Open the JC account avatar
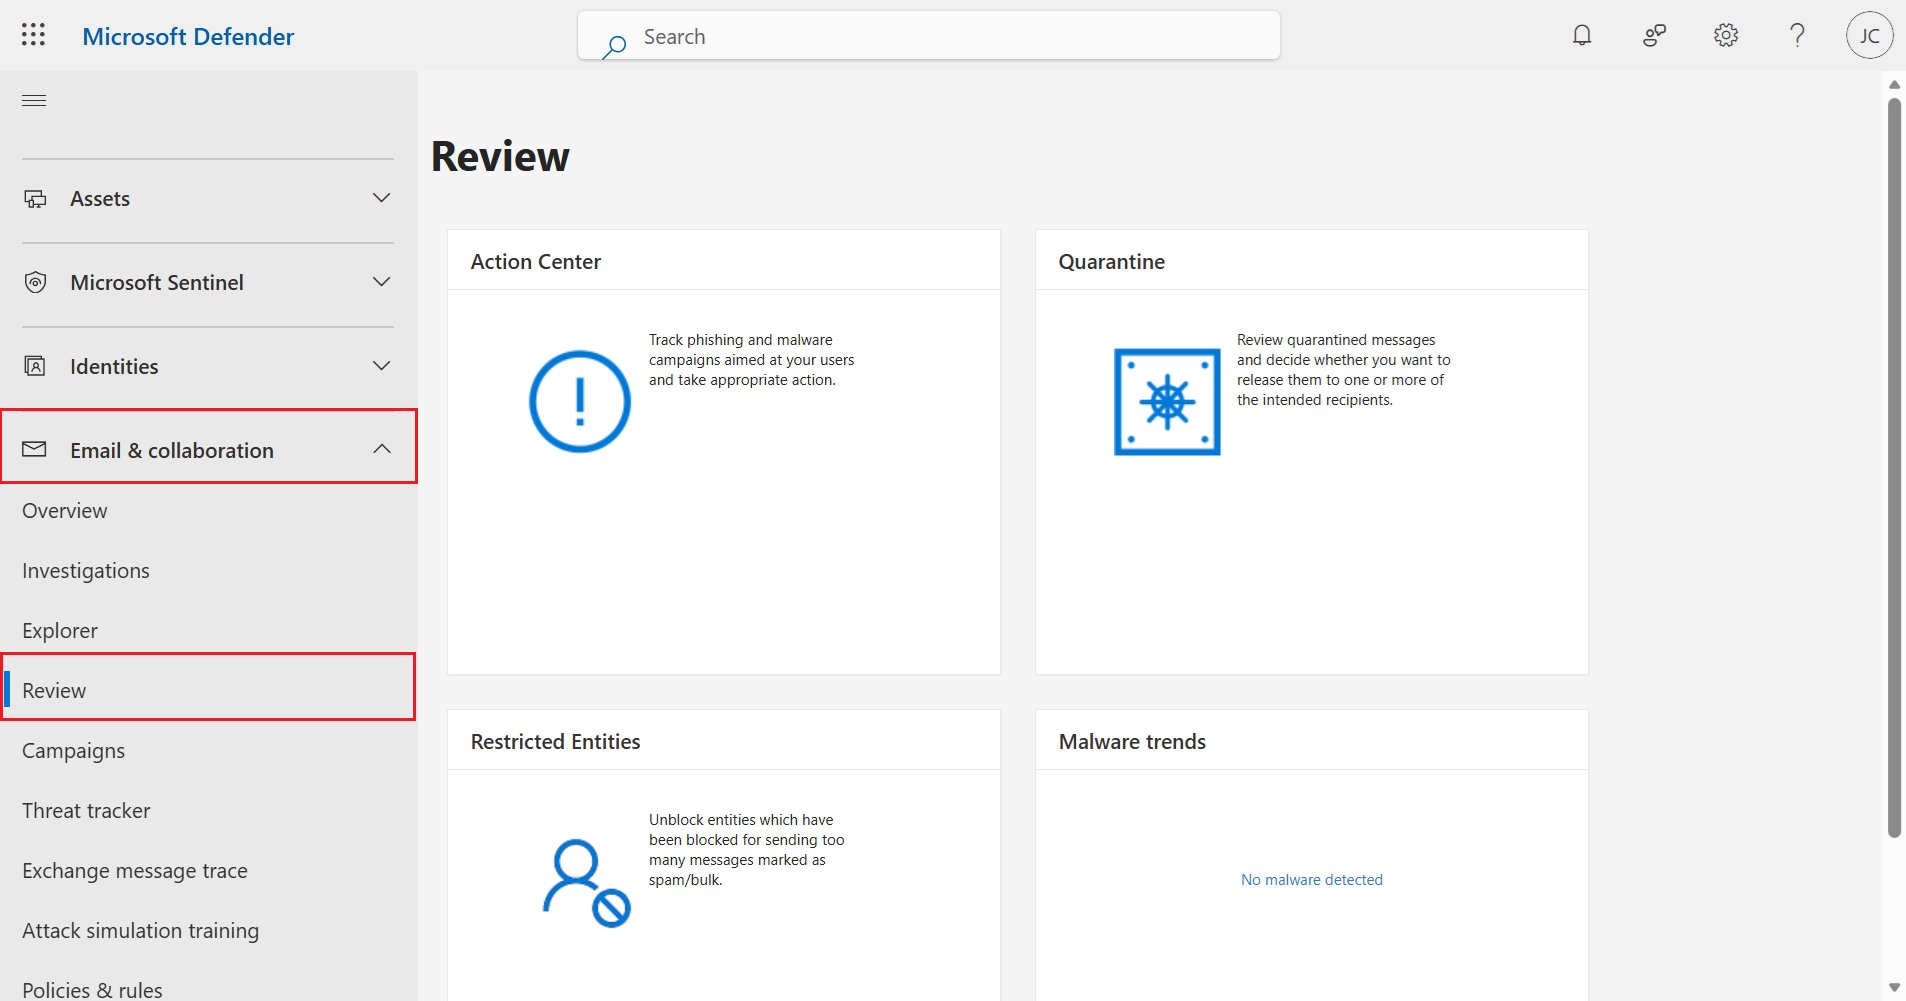This screenshot has height=1001, width=1906. pos(1869,36)
